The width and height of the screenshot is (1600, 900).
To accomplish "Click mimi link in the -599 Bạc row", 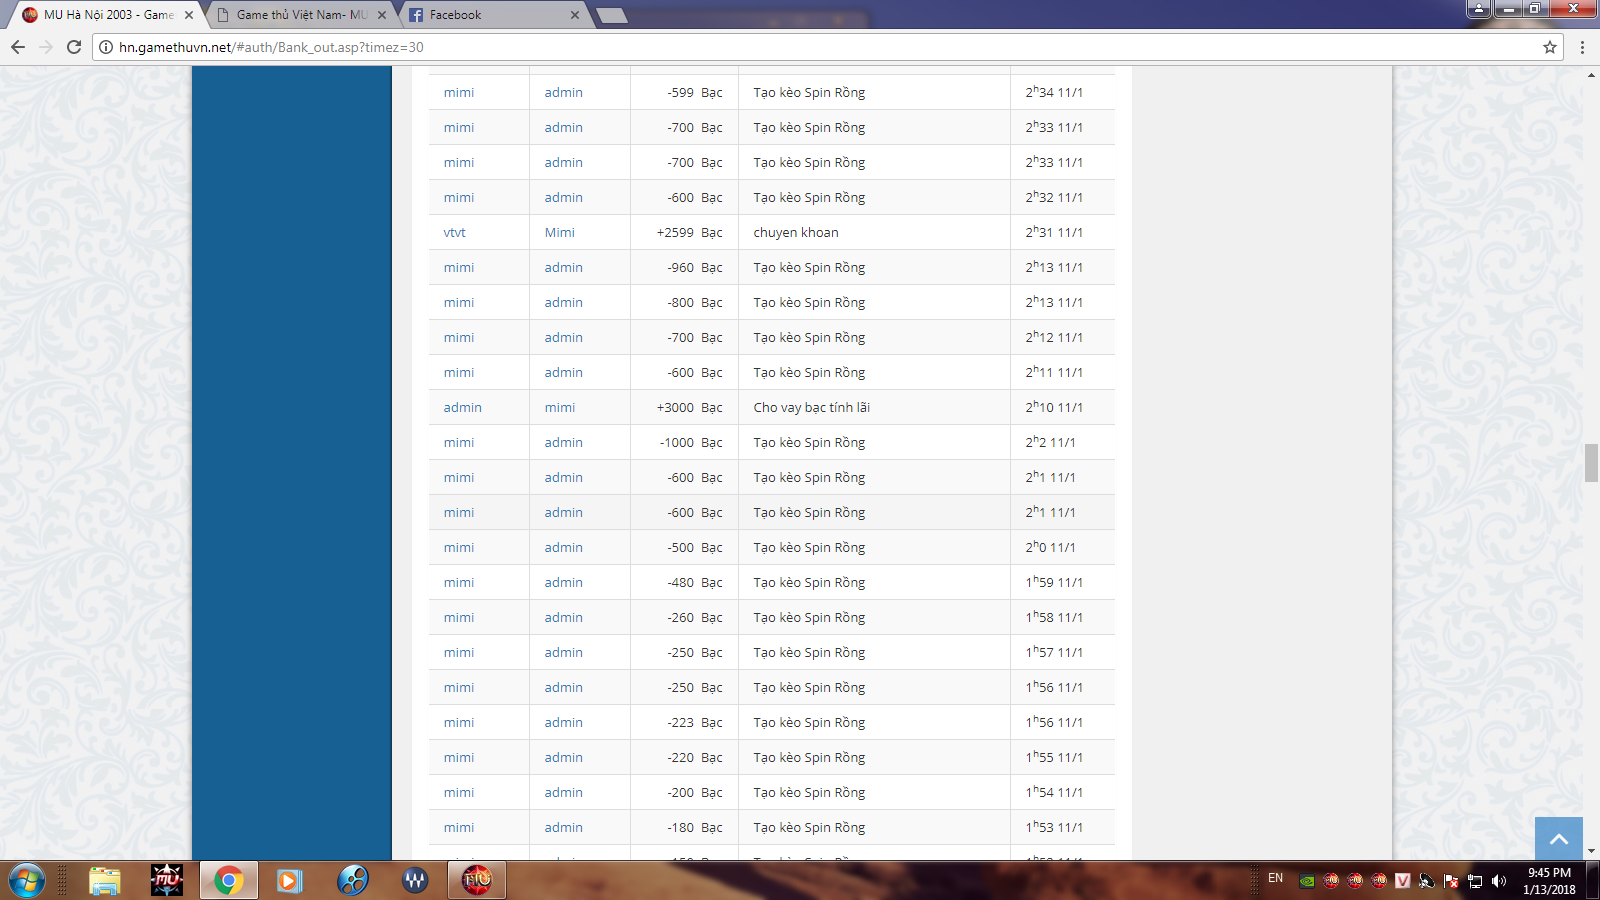I will click(459, 92).
